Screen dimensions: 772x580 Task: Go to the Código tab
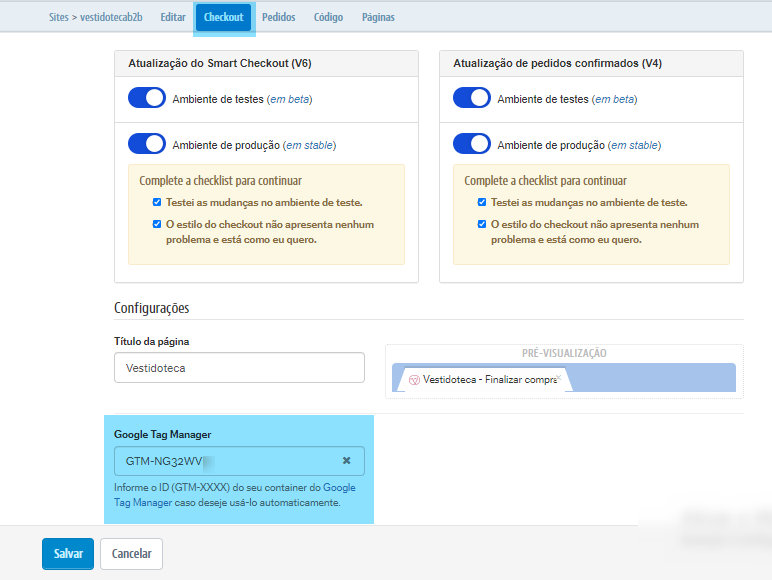(328, 17)
